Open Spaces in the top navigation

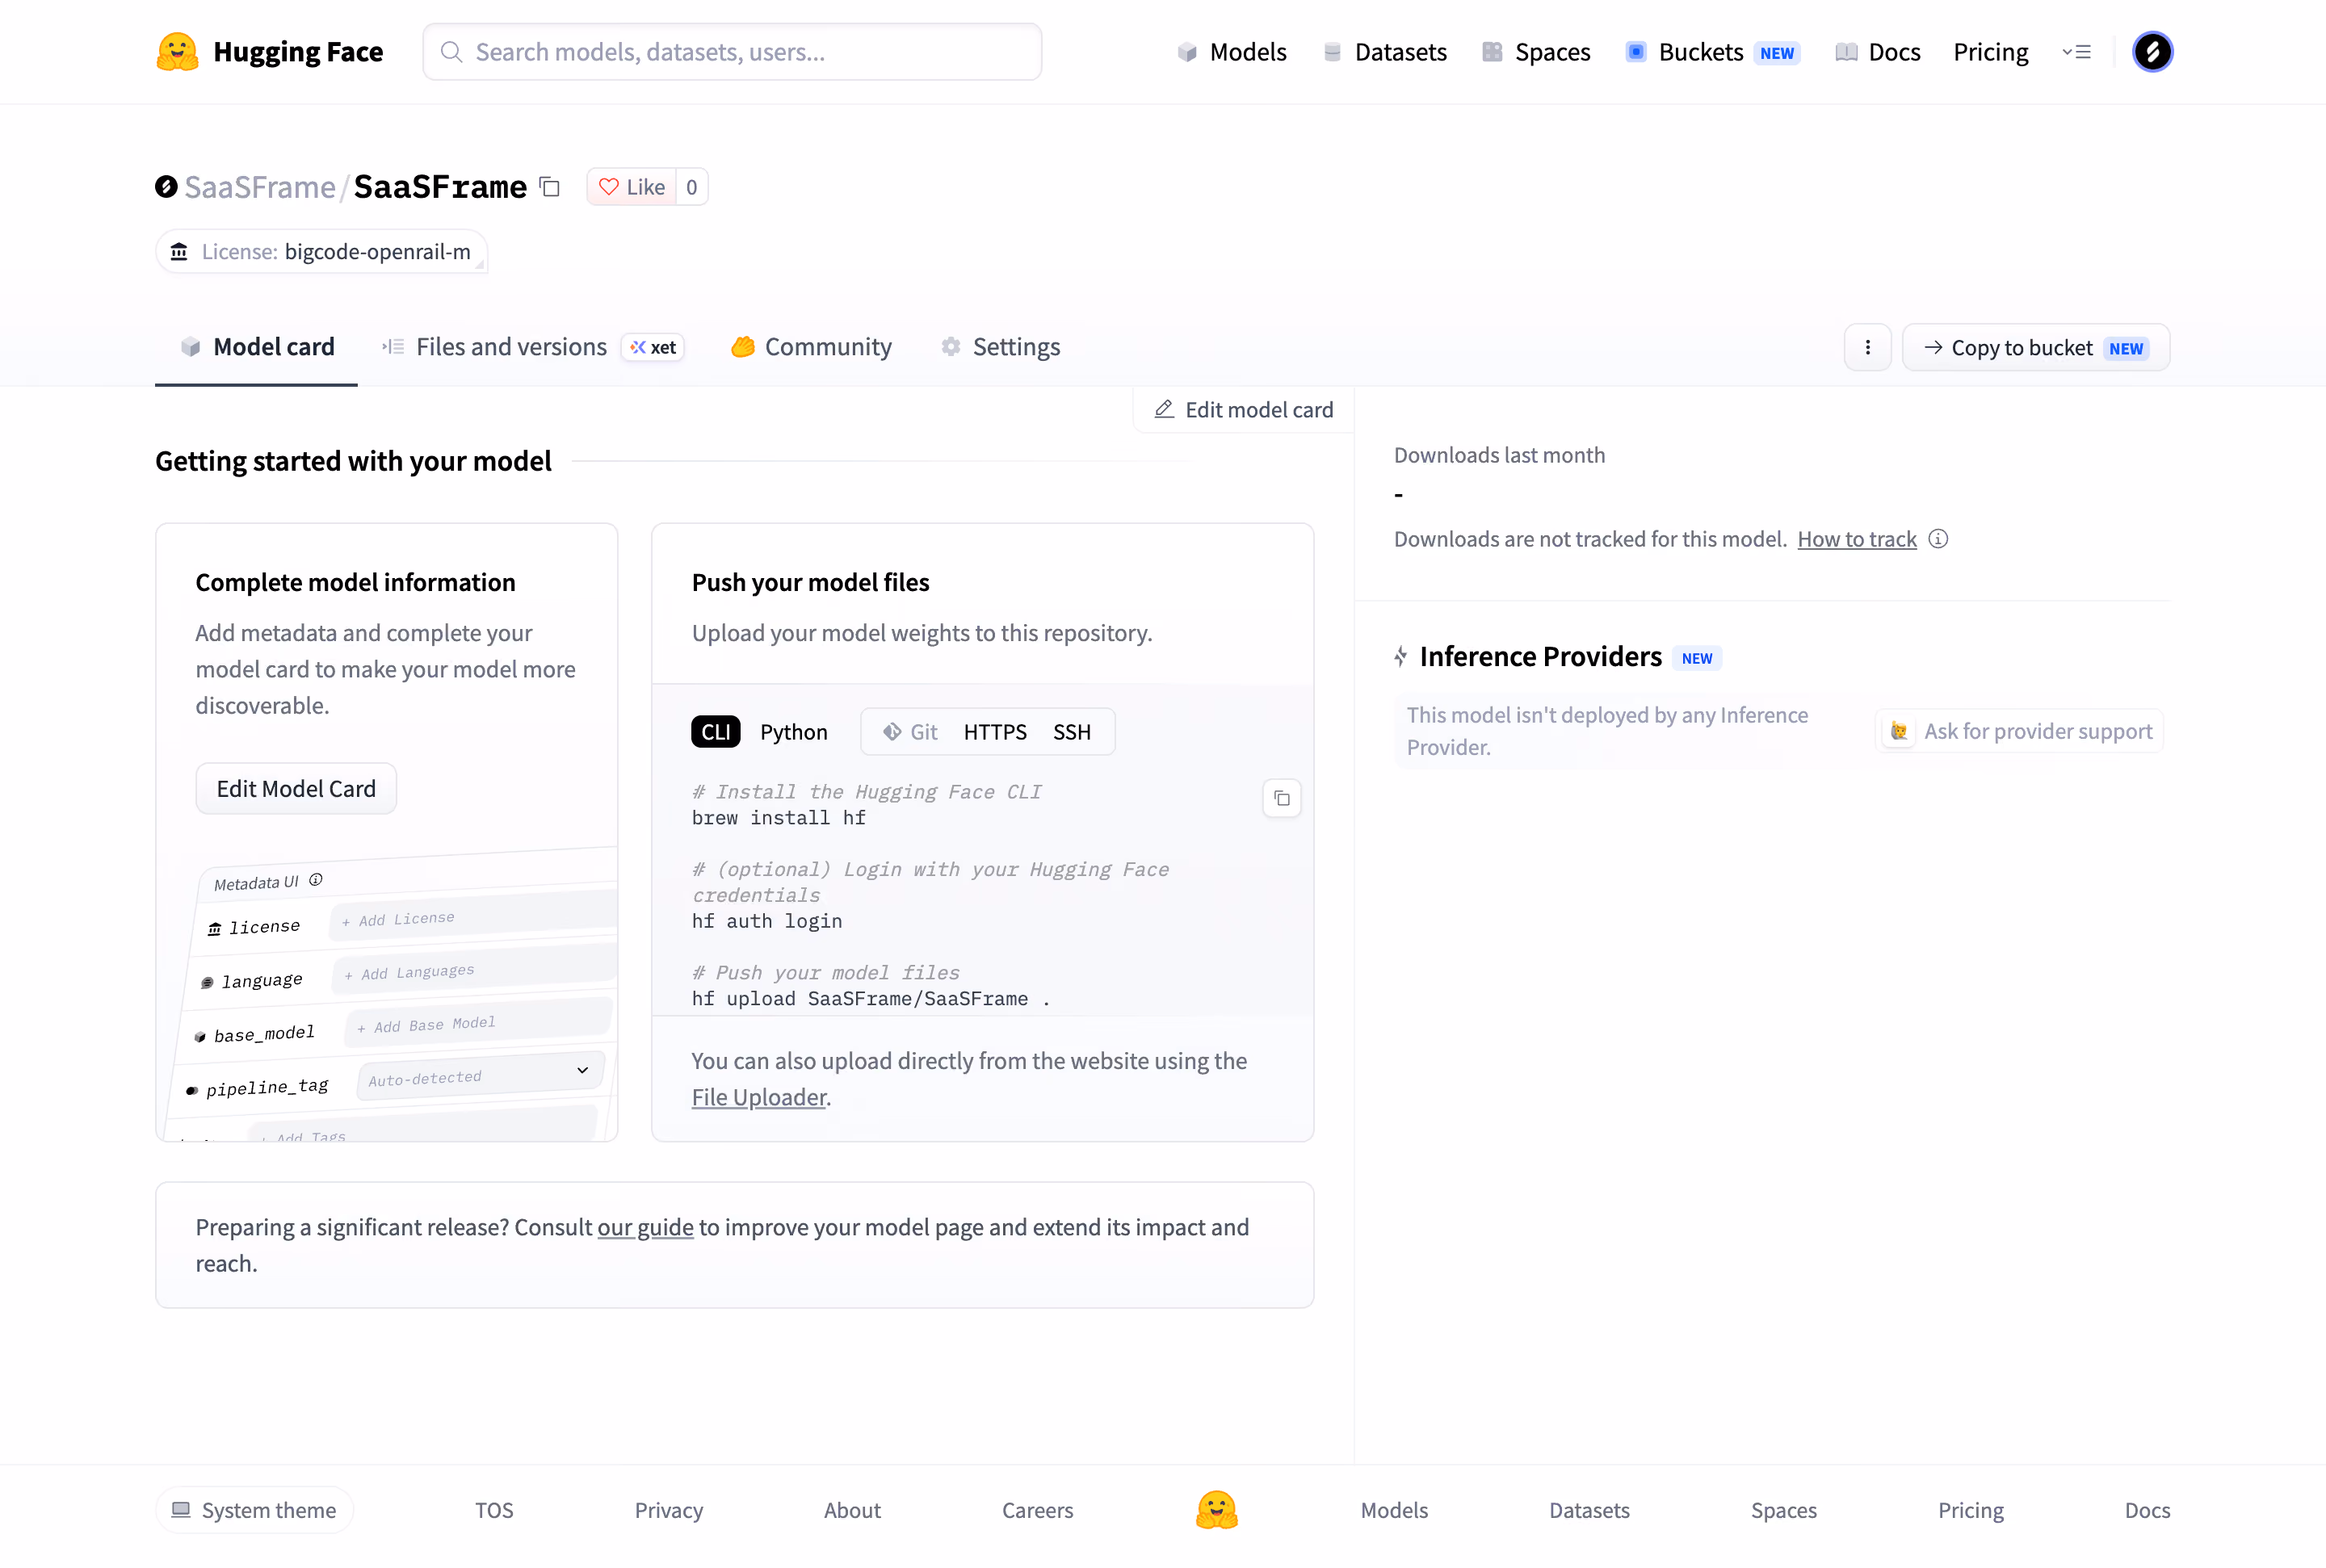tap(1536, 52)
